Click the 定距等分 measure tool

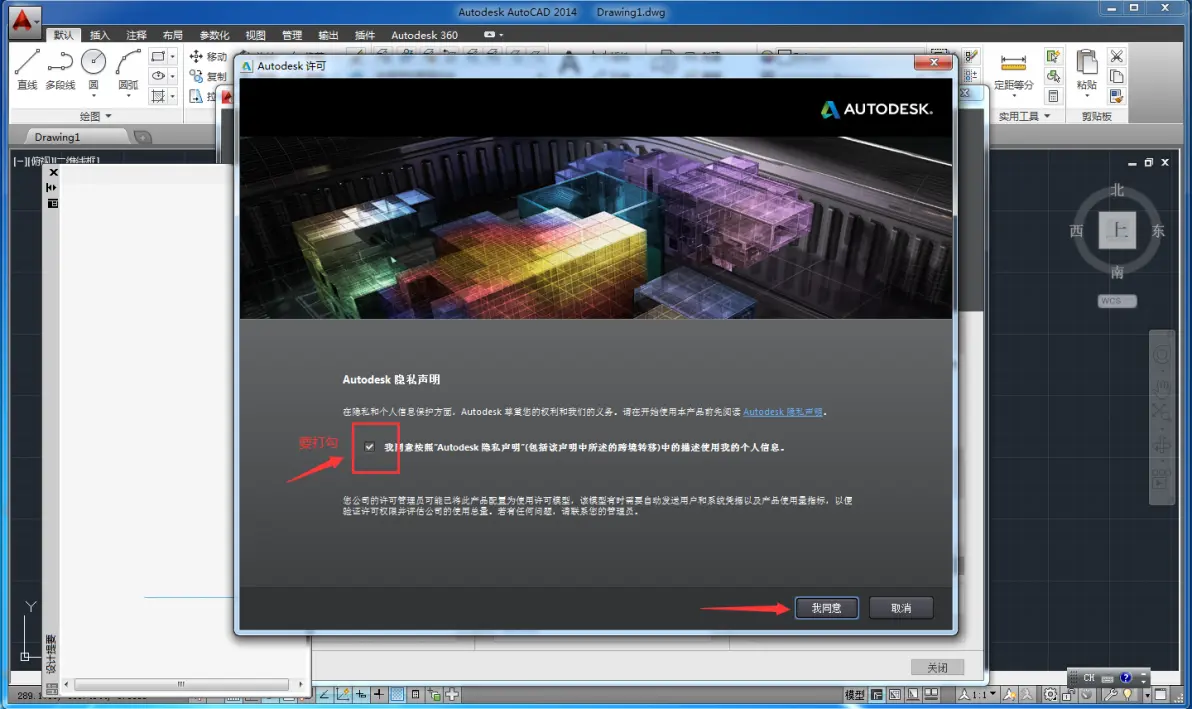click(x=1013, y=70)
